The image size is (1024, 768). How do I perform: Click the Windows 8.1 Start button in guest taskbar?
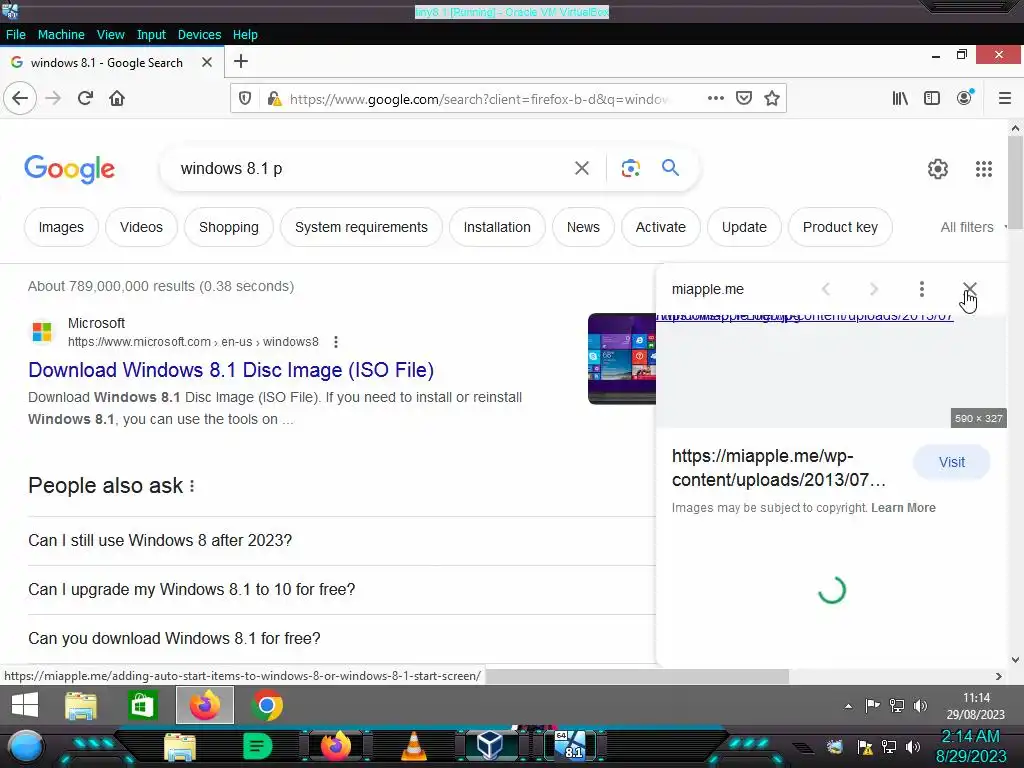pos(25,705)
